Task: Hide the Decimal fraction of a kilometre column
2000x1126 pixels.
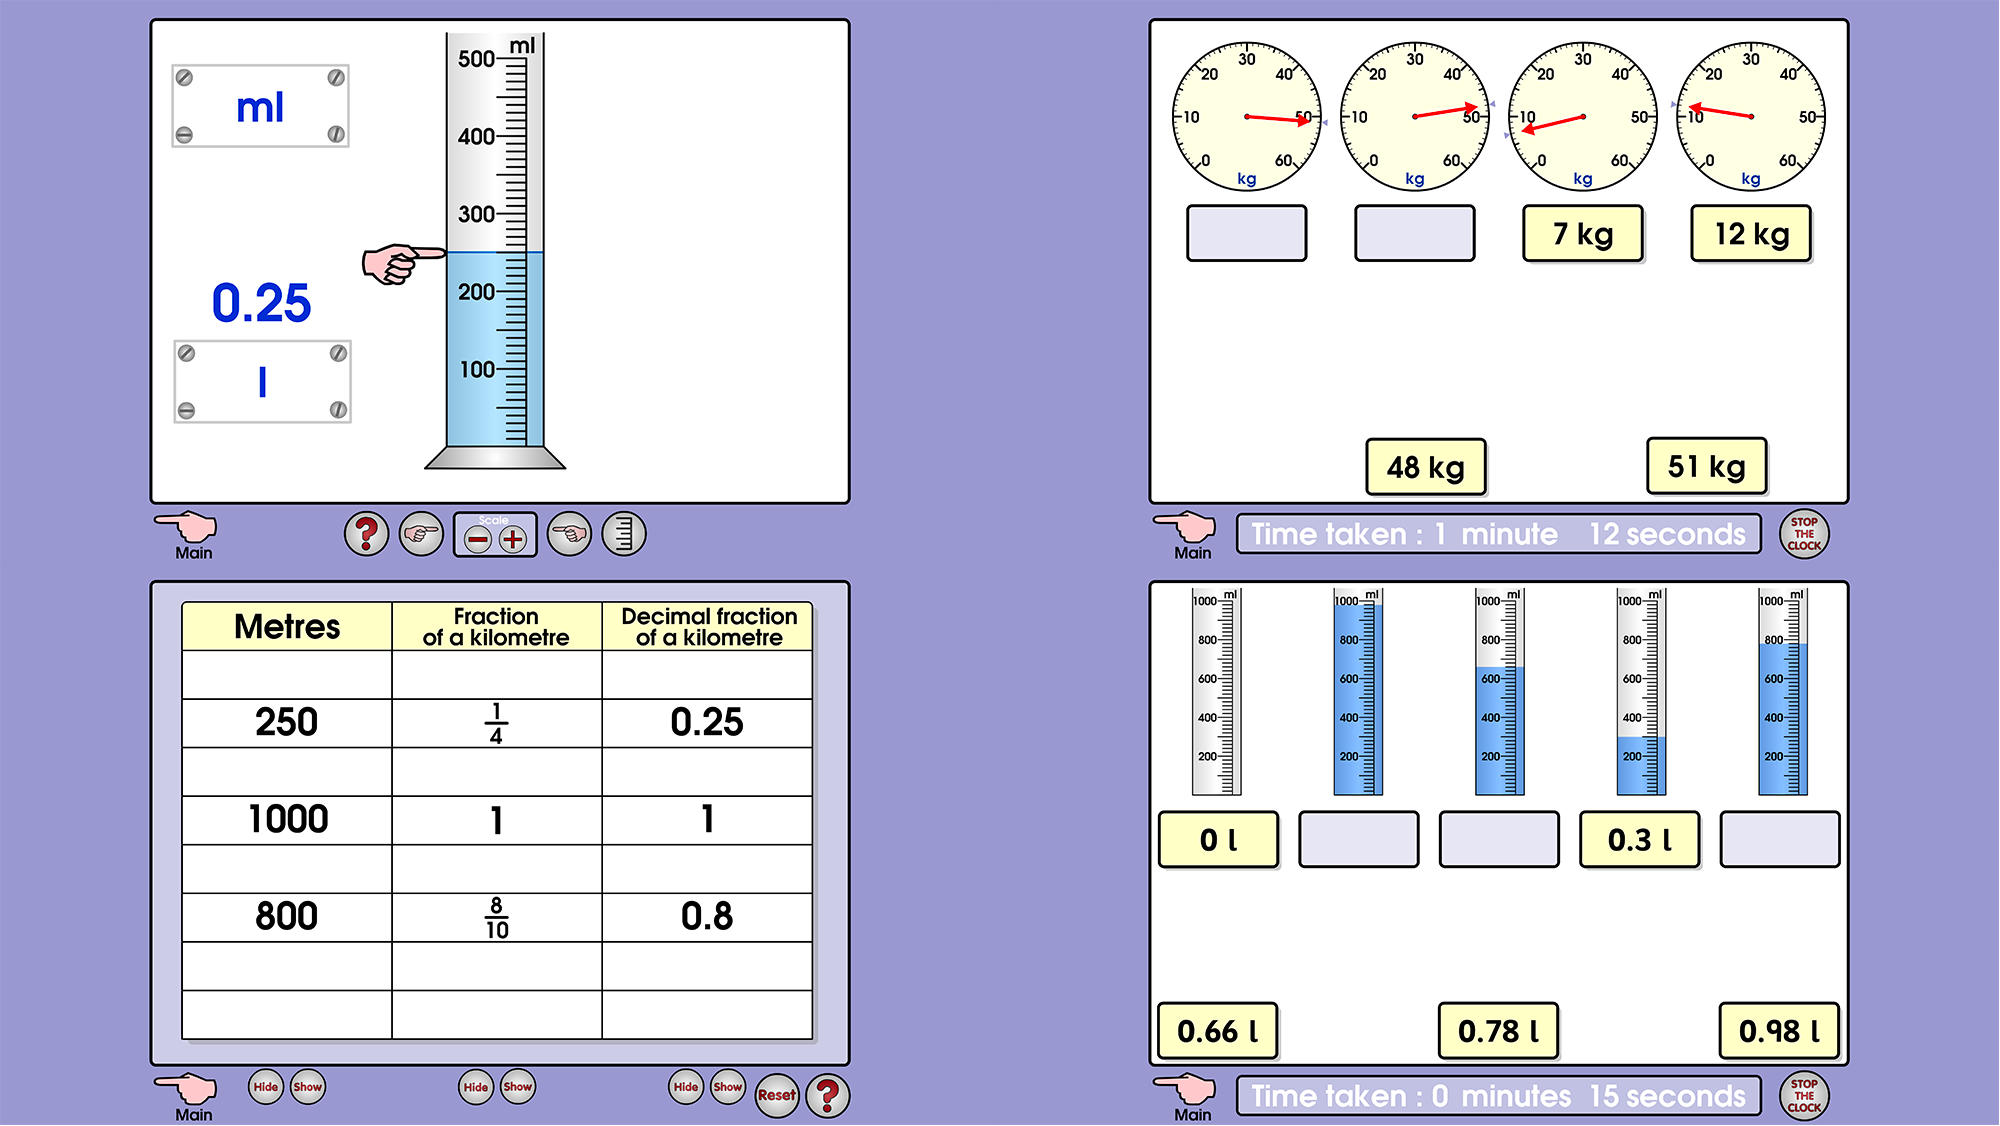Action: (686, 1087)
